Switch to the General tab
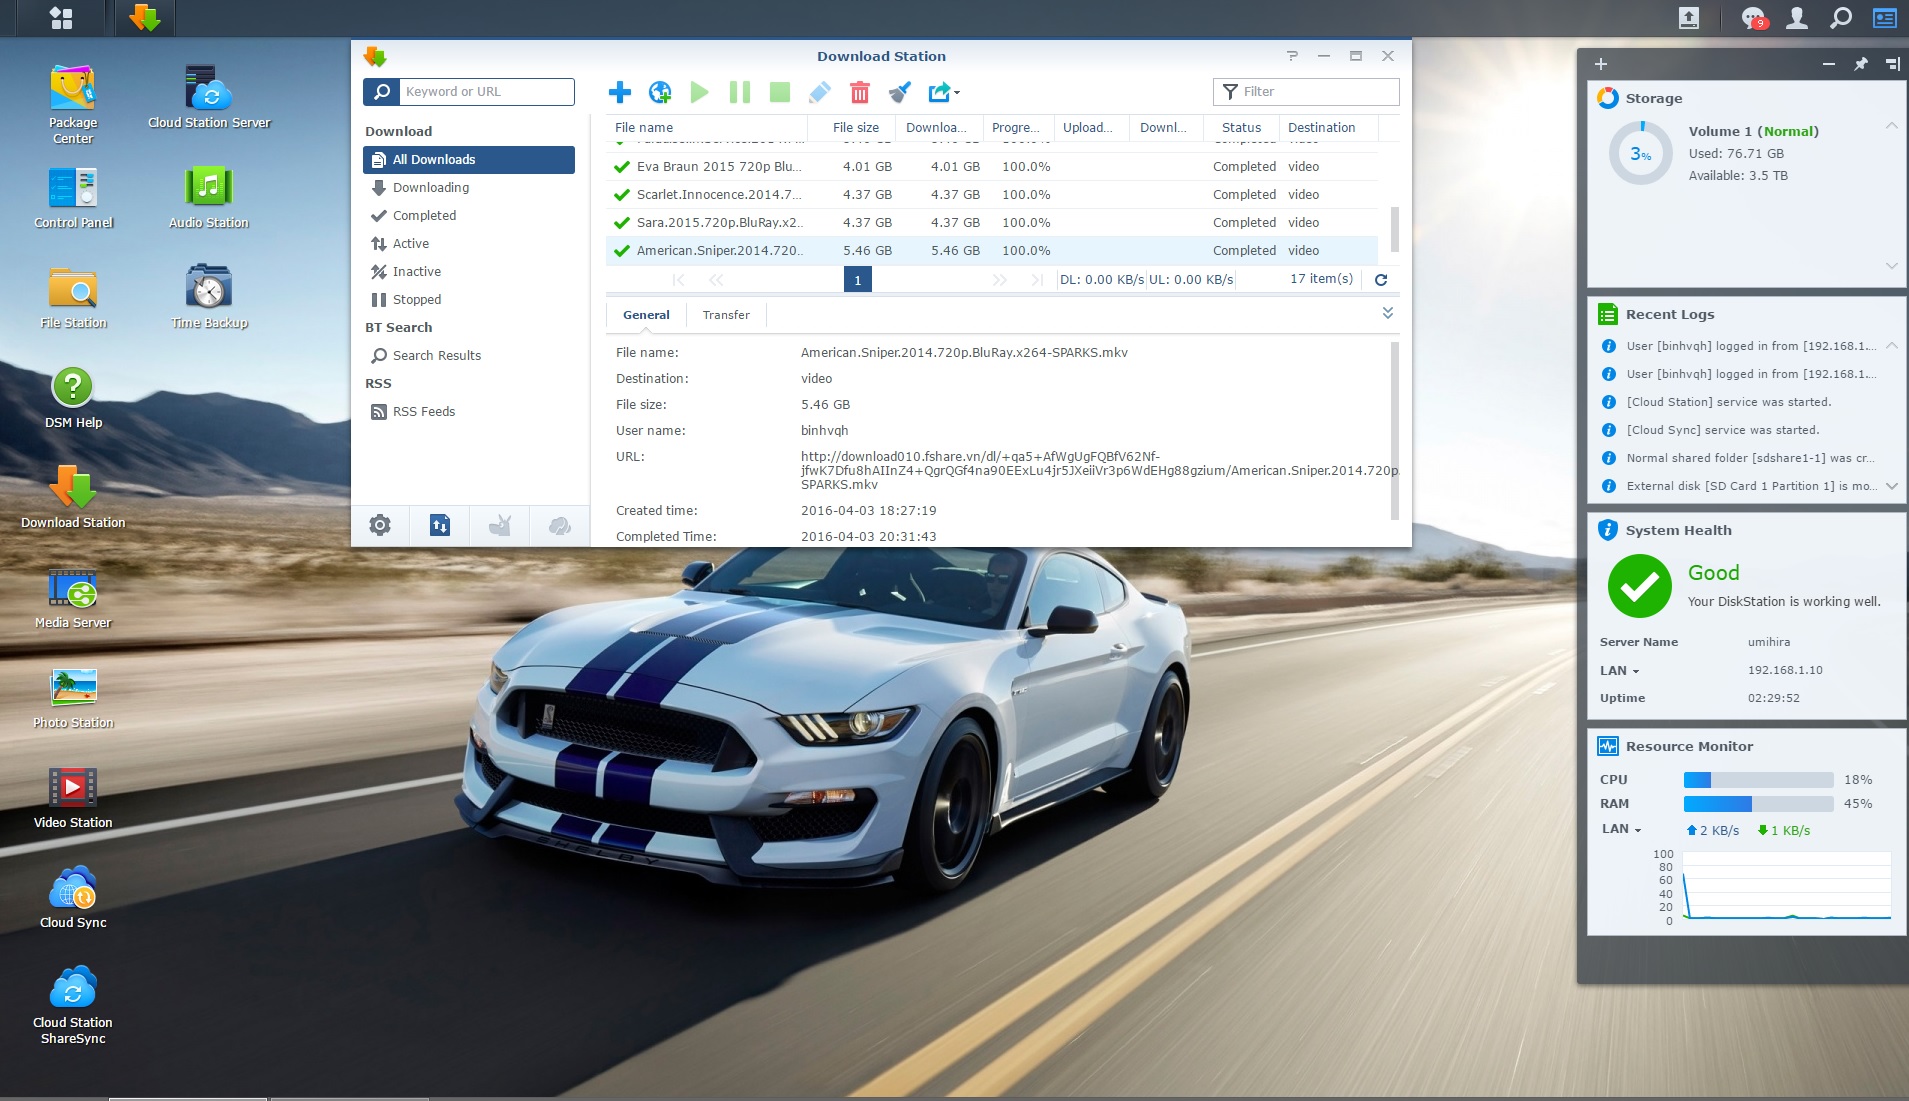 646,315
